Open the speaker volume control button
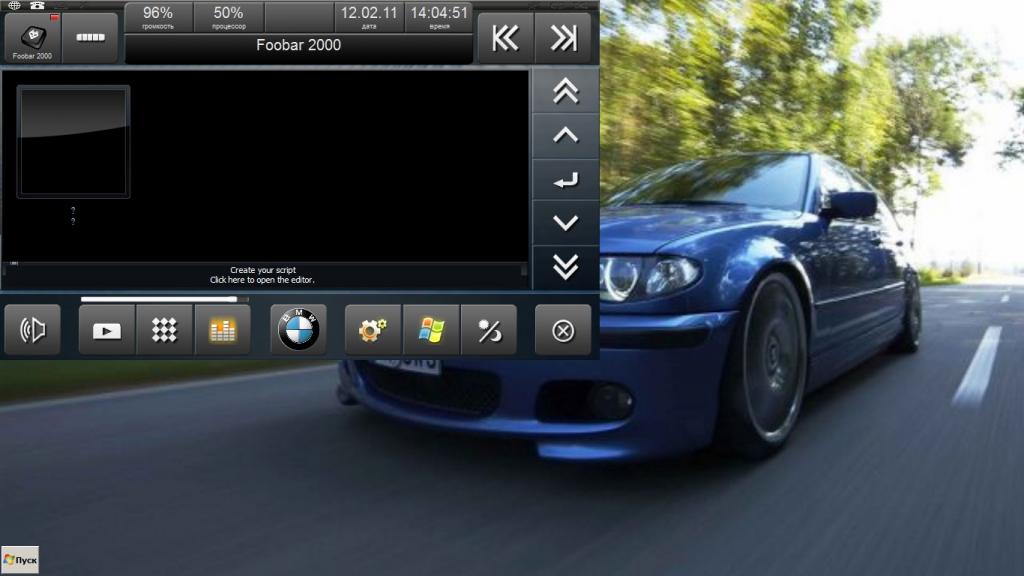Screen dimensions: 1024x576 click(x=33, y=330)
